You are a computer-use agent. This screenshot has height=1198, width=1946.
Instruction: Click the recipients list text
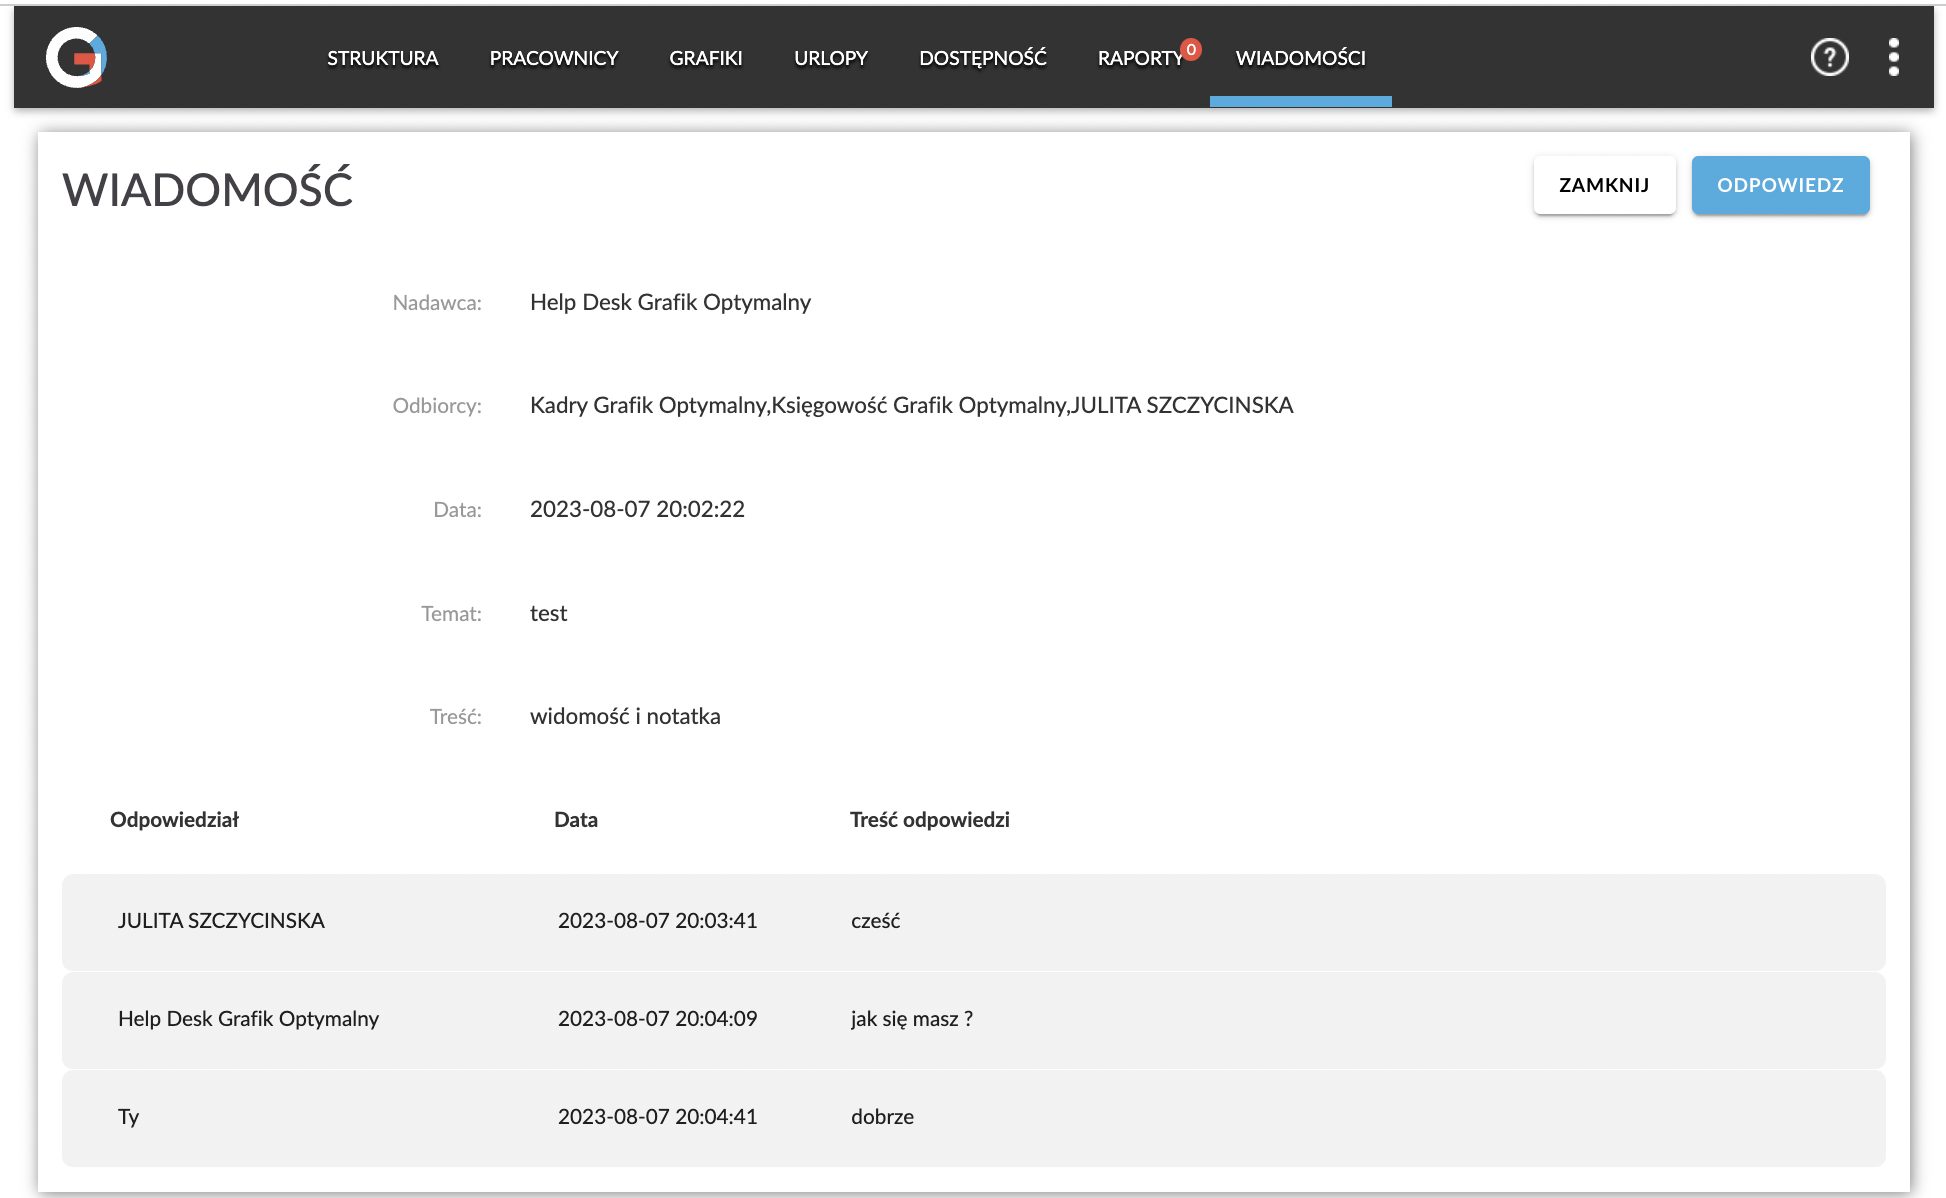pos(911,405)
